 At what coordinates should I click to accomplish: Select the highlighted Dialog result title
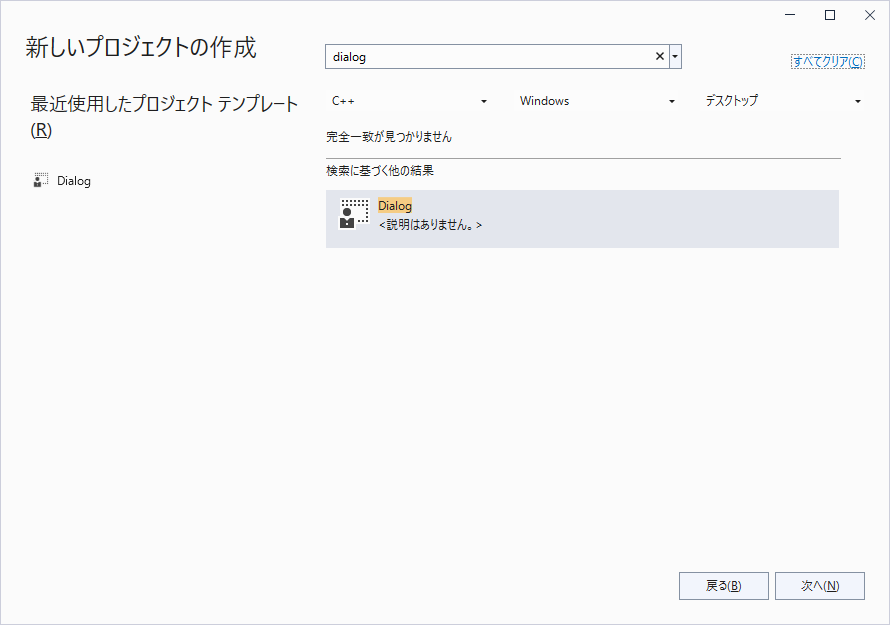(395, 206)
